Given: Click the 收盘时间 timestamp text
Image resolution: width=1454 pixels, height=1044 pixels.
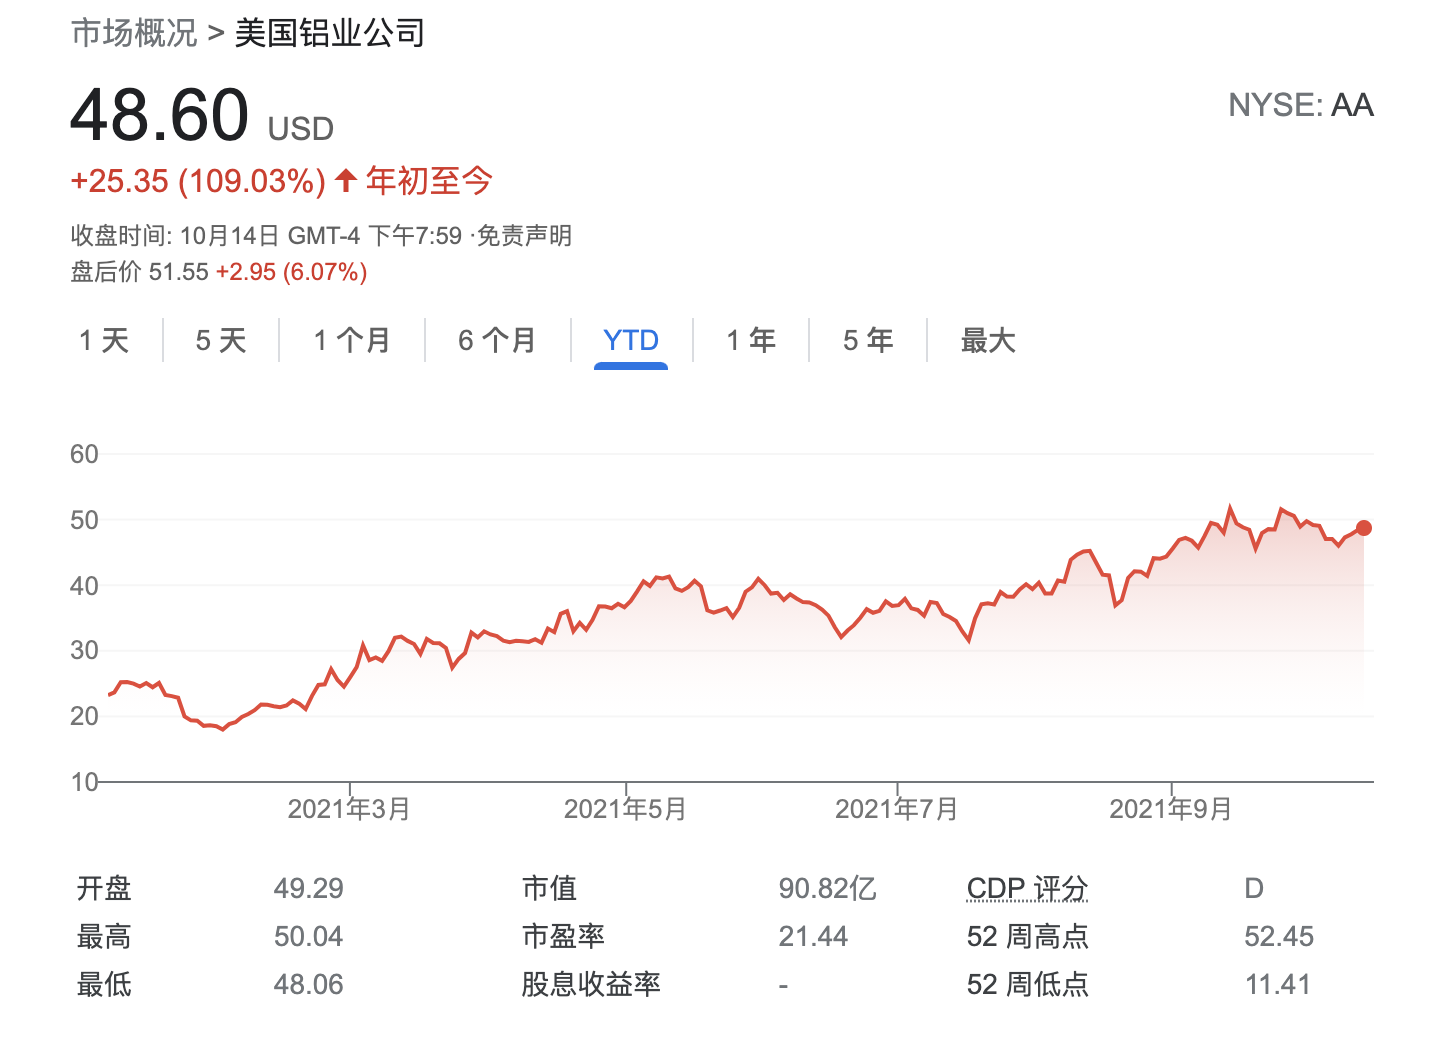Looking at the screenshot, I should pos(266,236).
